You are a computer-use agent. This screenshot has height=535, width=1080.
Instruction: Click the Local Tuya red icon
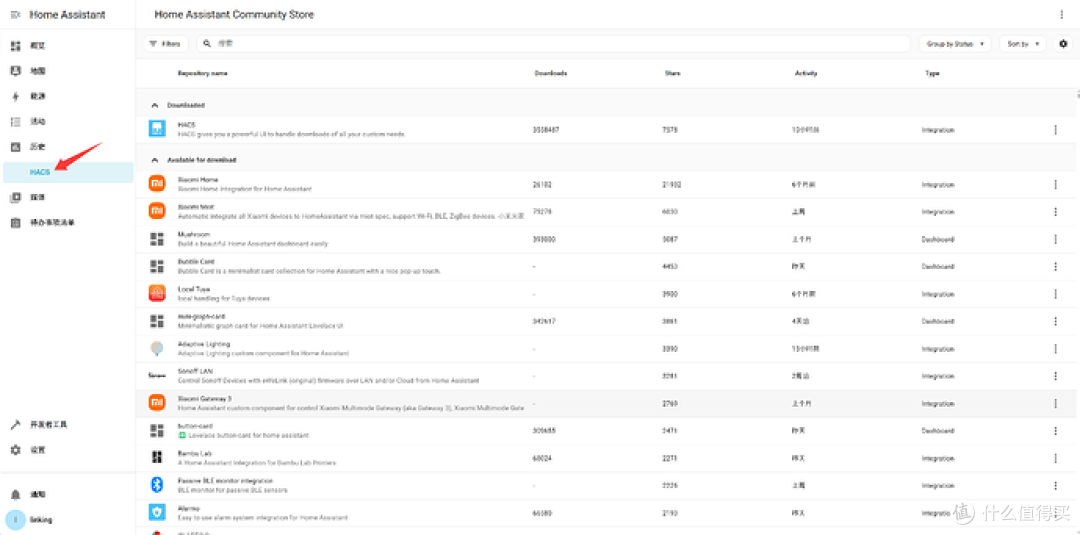tap(157, 293)
